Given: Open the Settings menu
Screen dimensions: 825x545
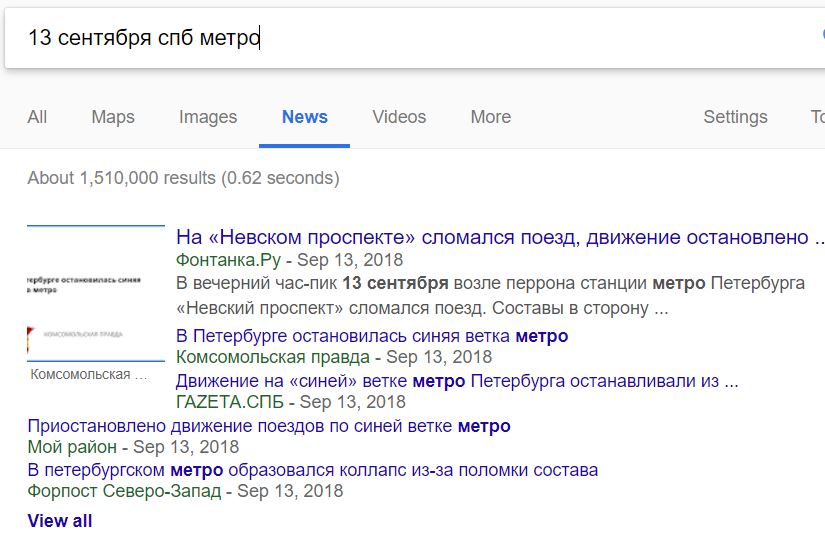Looking at the screenshot, I should (x=736, y=117).
